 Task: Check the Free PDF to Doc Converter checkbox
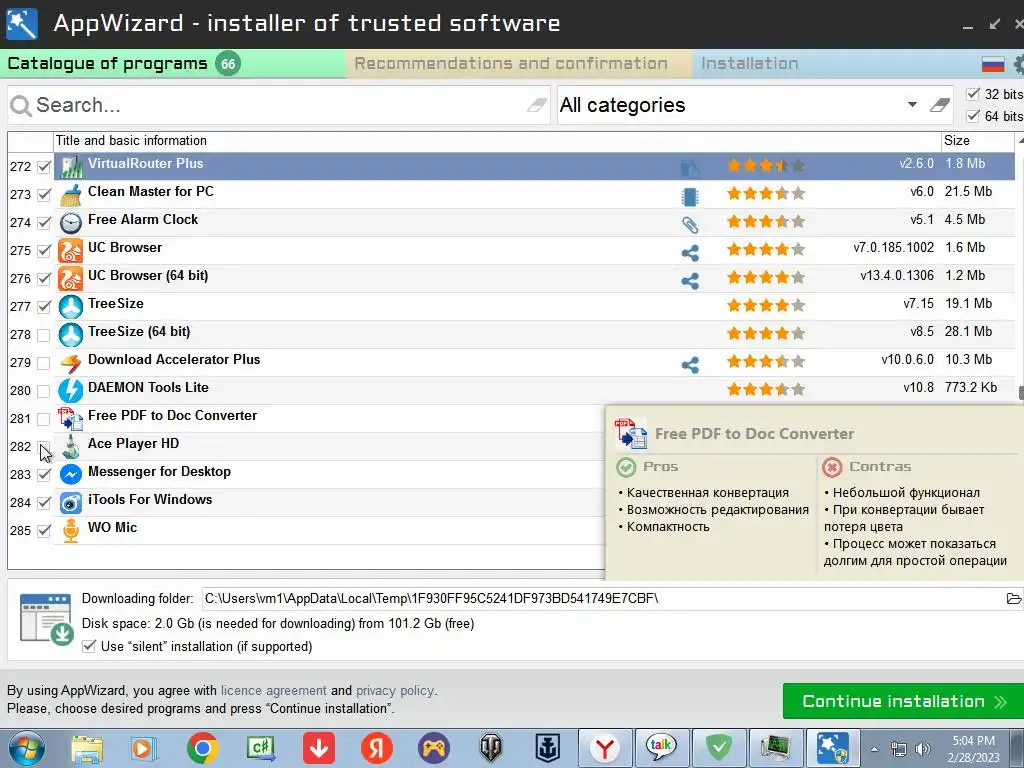point(44,419)
